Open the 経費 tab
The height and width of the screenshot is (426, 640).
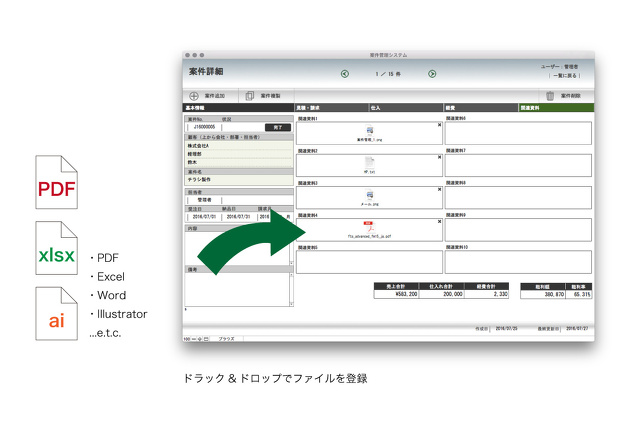480,107
